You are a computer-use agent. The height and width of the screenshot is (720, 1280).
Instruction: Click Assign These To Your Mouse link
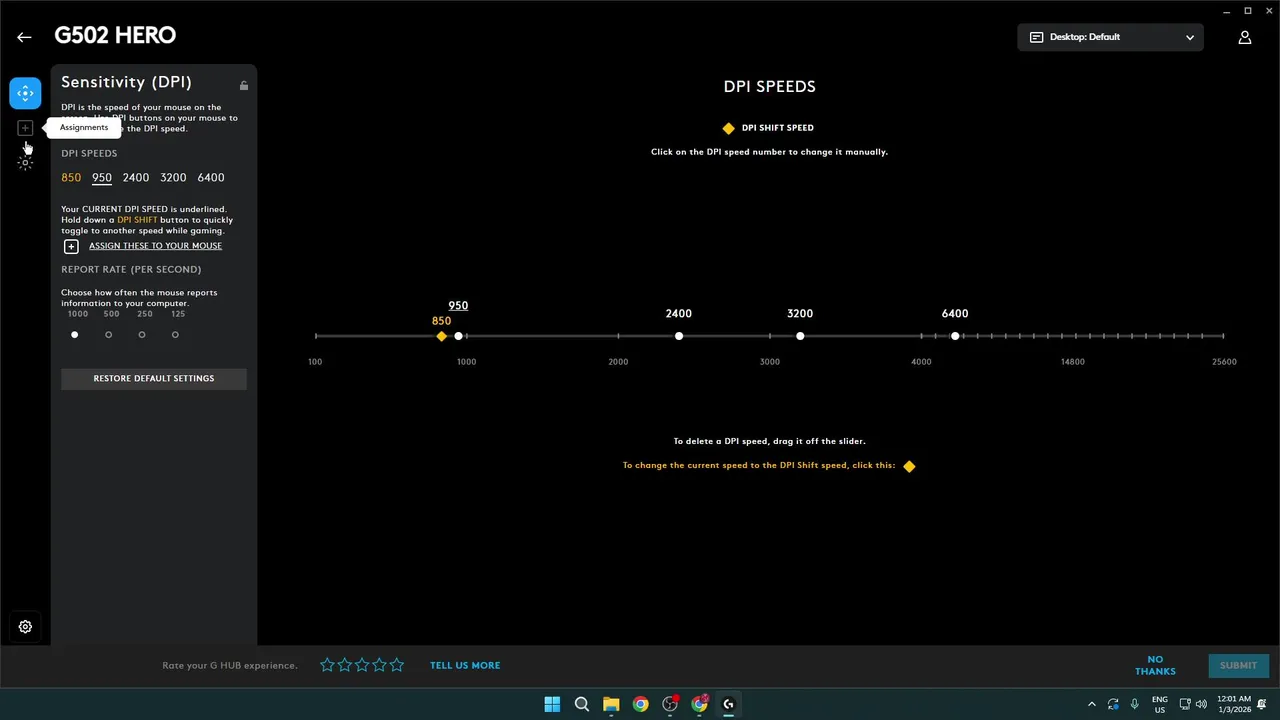(155, 246)
